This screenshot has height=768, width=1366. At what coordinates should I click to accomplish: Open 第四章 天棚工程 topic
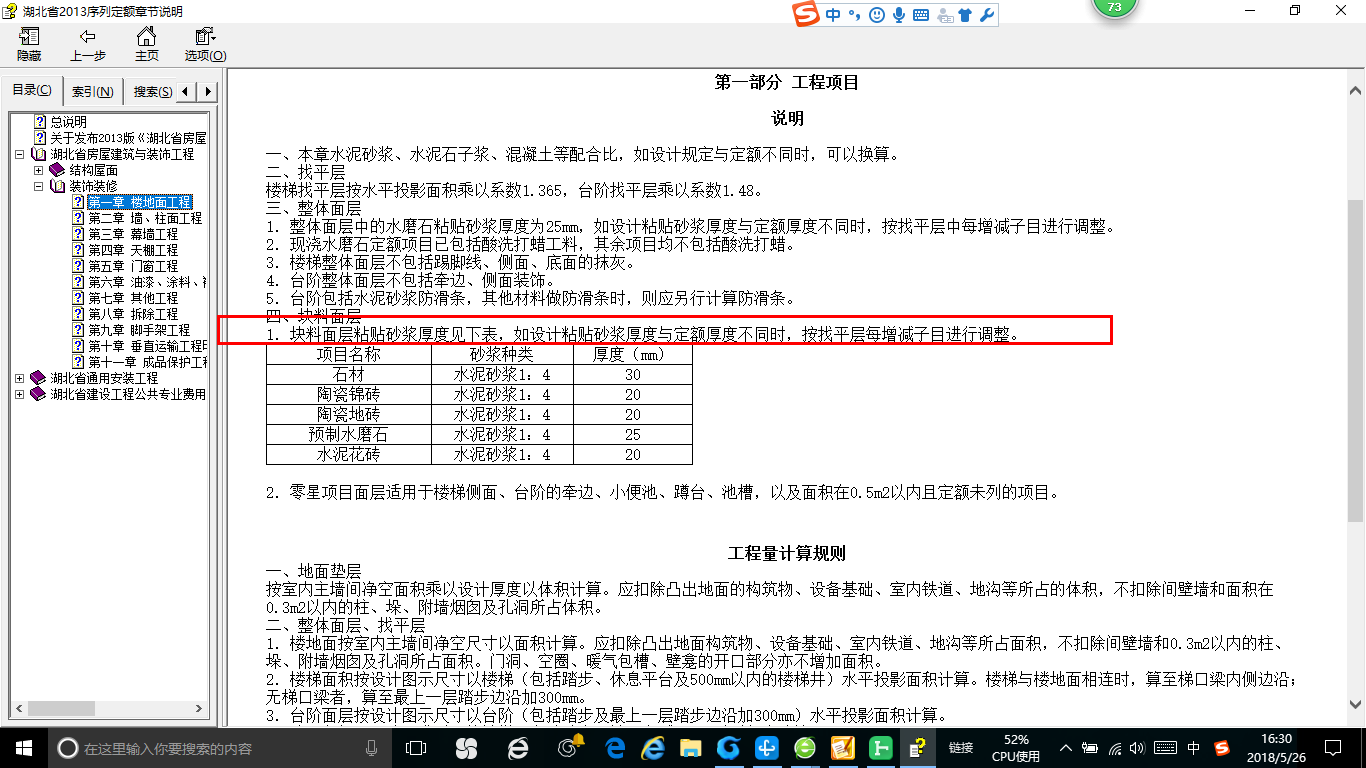point(133,250)
